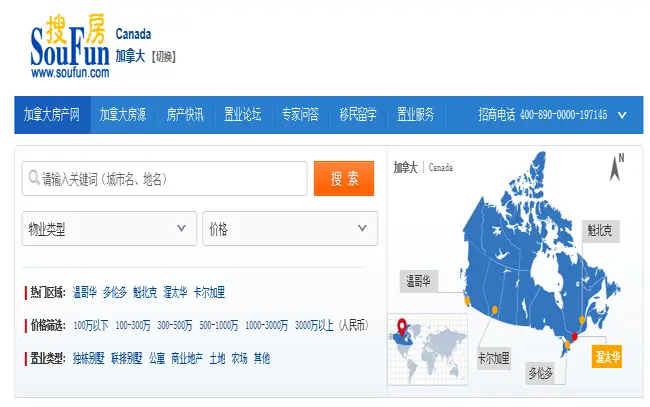Screen dimensions: 650x407
Task: Select hot region 多伦多 link
Action: 115,293
